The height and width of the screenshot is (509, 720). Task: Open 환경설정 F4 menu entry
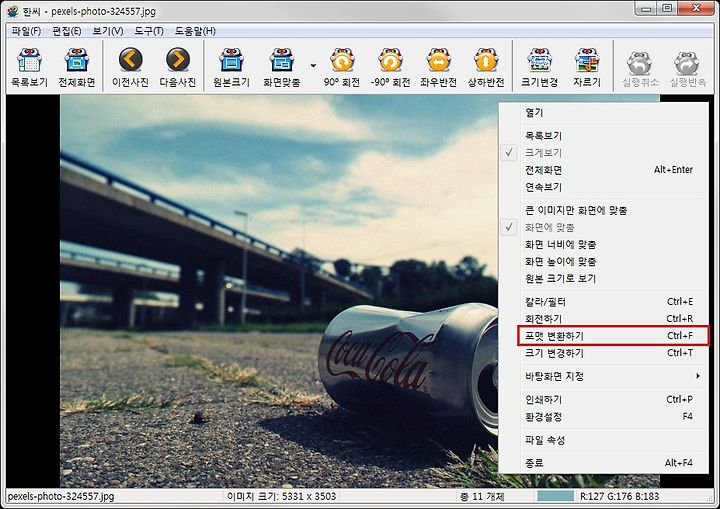click(604, 417)
